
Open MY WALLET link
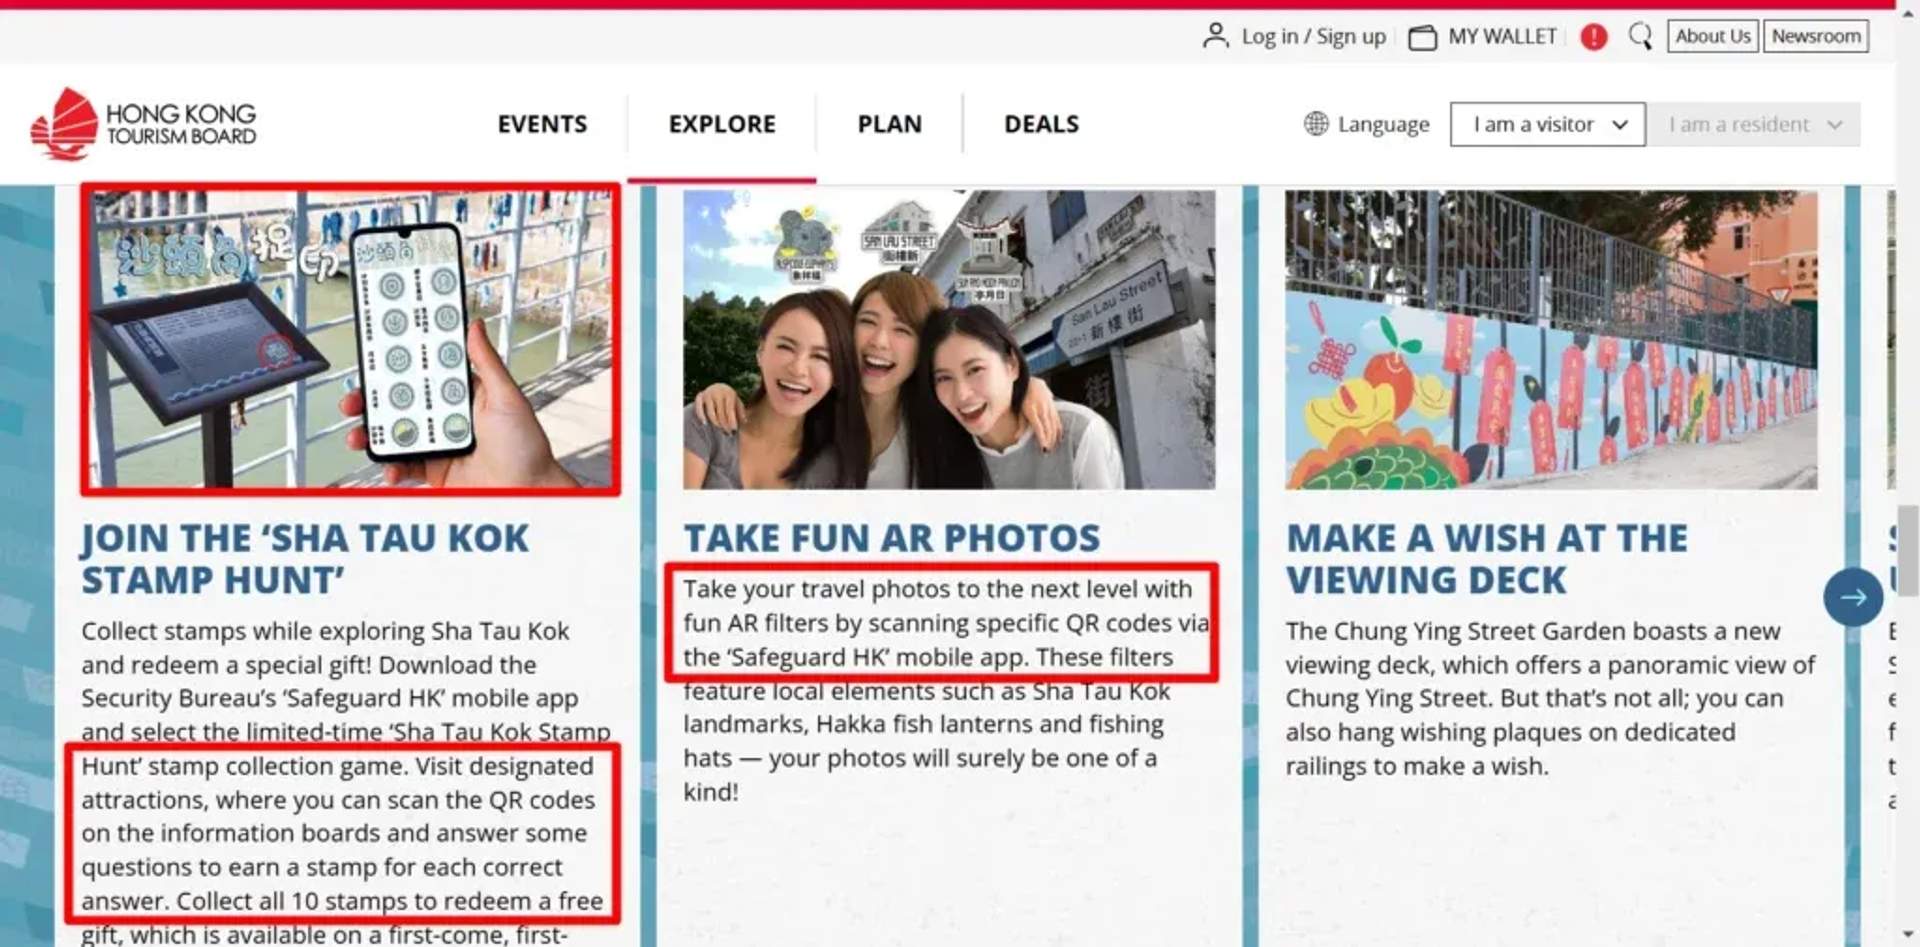tap(1502, 37)
